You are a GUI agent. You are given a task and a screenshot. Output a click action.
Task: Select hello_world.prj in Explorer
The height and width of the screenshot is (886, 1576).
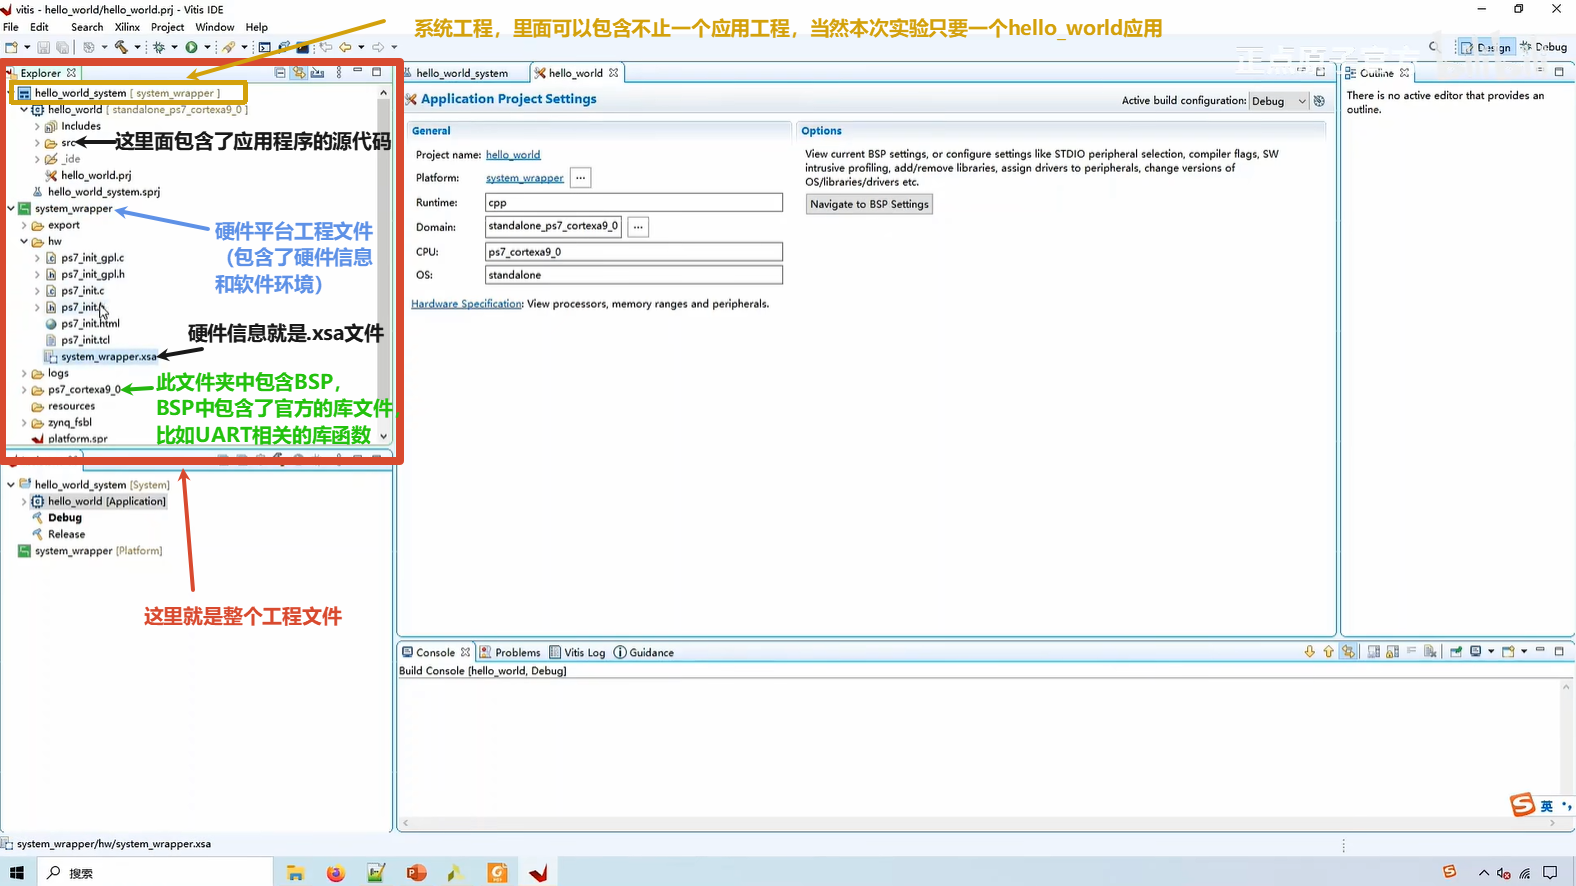tap(96, 175)
